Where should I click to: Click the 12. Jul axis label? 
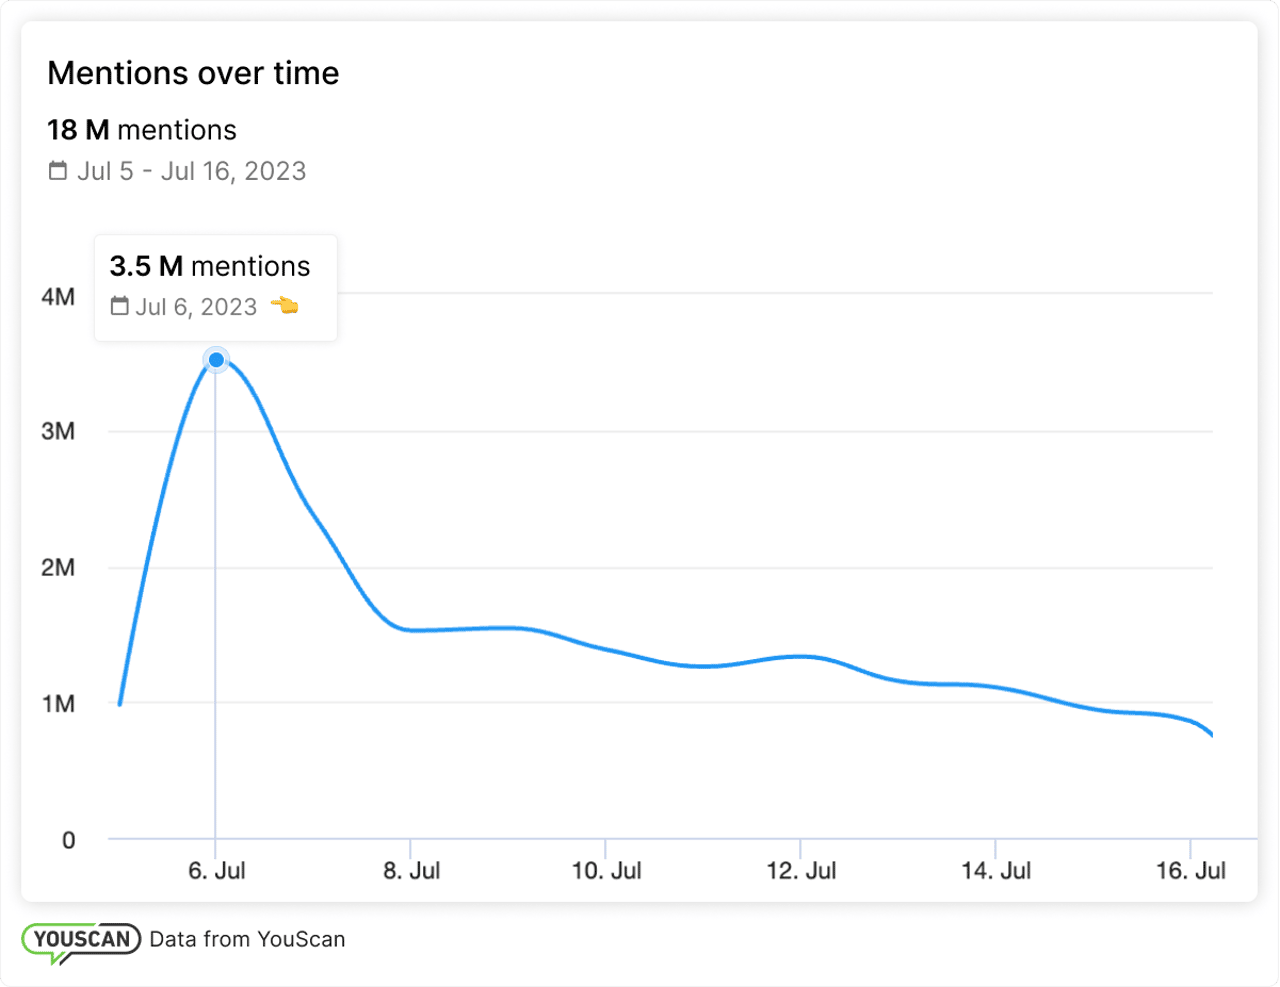click(x=801, y=871)
